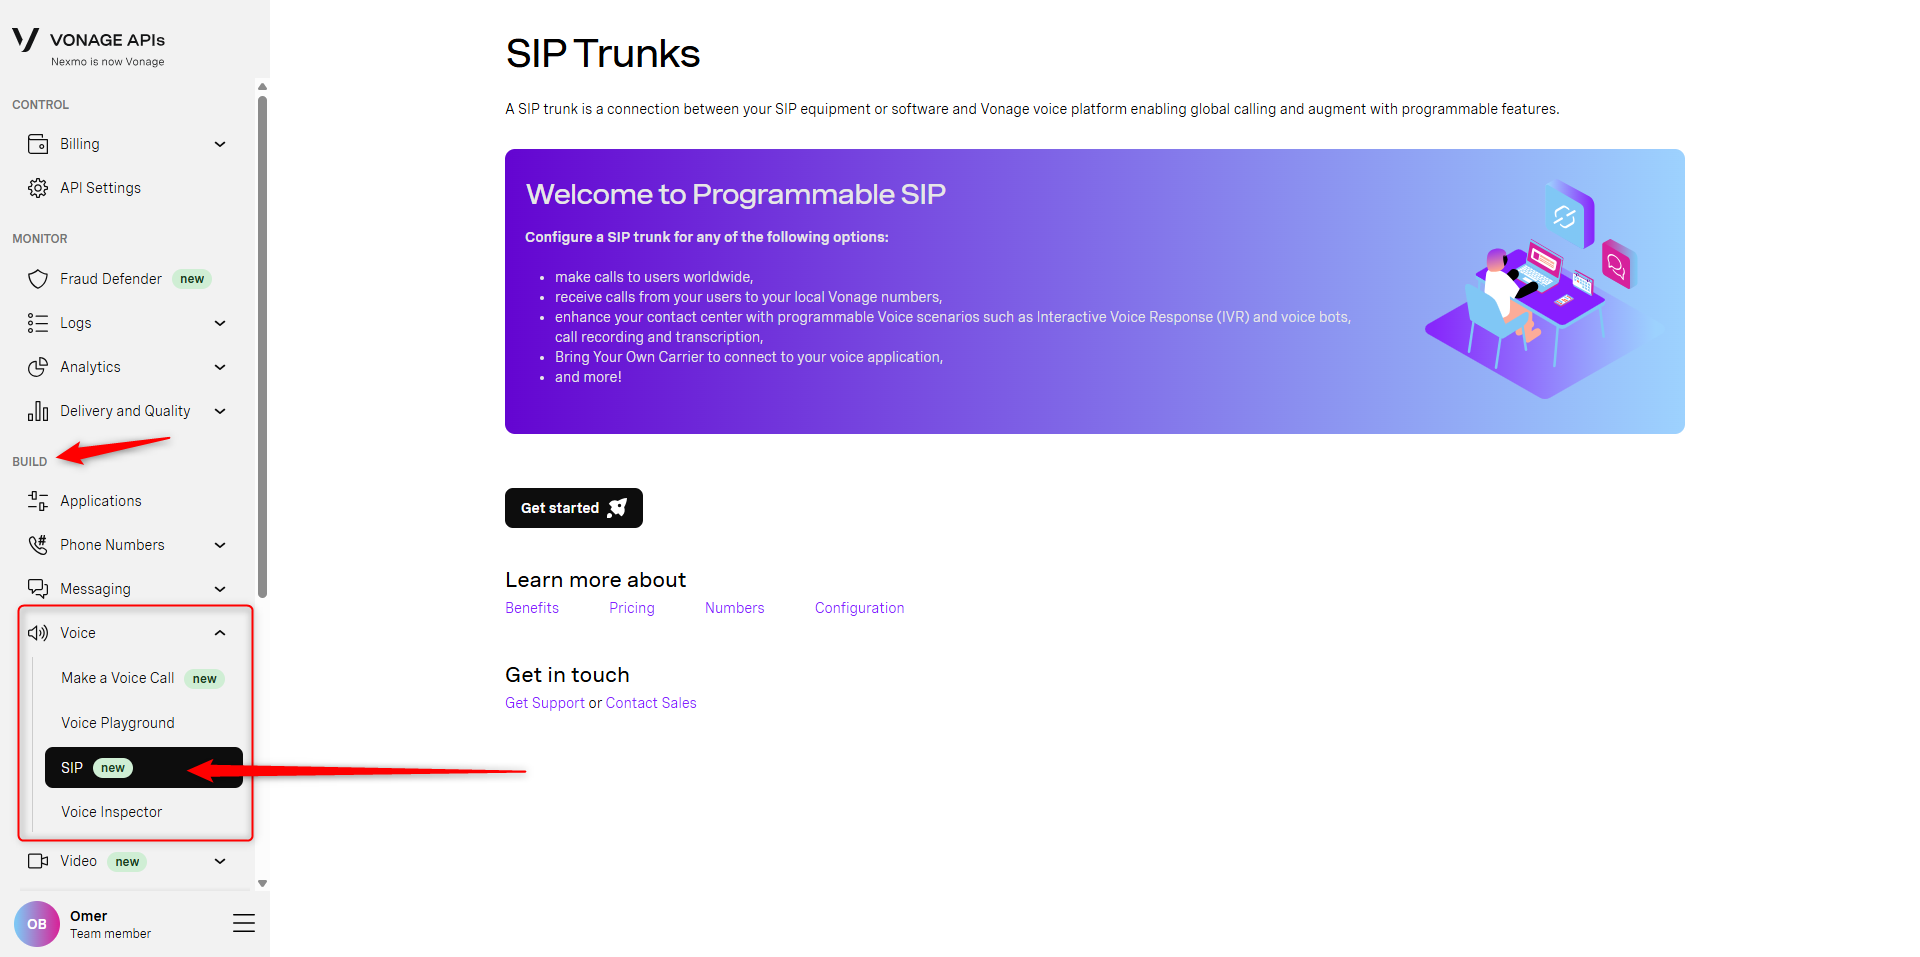1920x957 pixels.
Task: Click the Phone Numbers handset icon
Action: [x=38, y=545]
